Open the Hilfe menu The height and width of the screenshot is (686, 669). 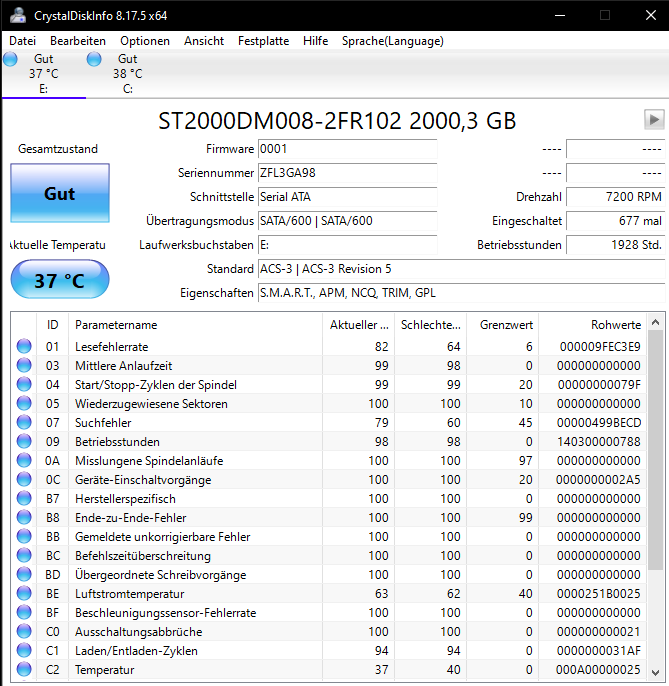315,41
